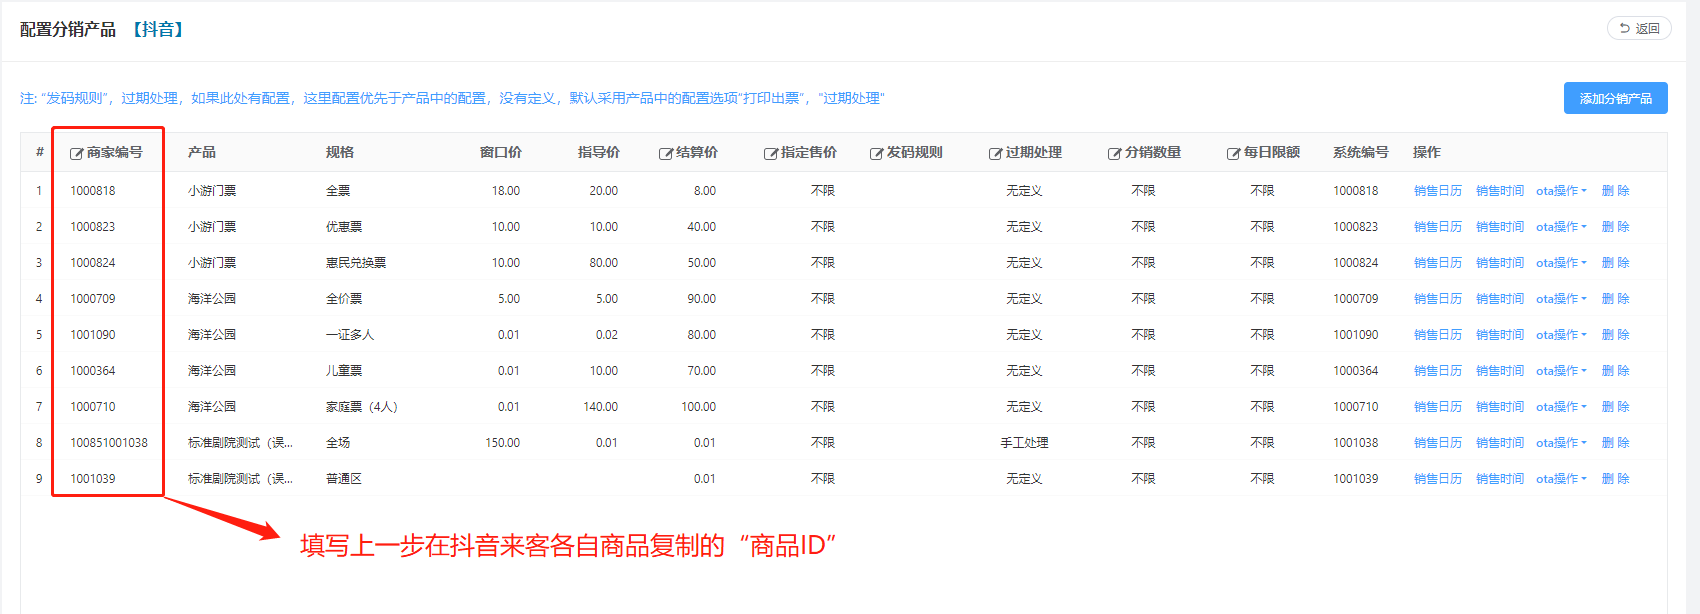Open 销售日历 for product 1000710
1700x614 pixels.
(x=1437, y=407)
